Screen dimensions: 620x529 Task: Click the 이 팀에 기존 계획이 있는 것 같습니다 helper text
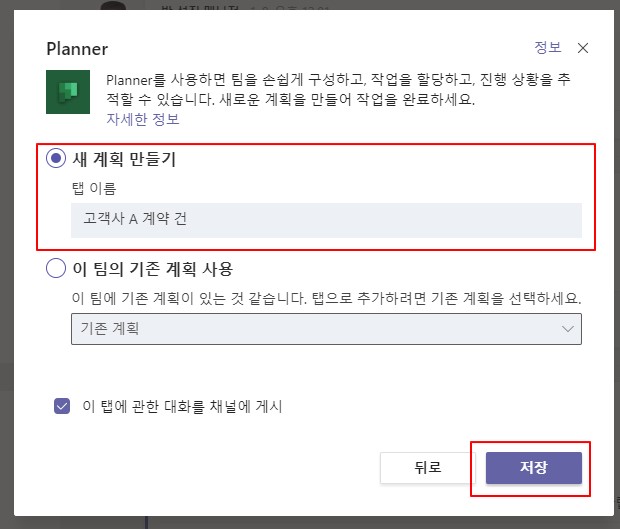pos(327,298)
